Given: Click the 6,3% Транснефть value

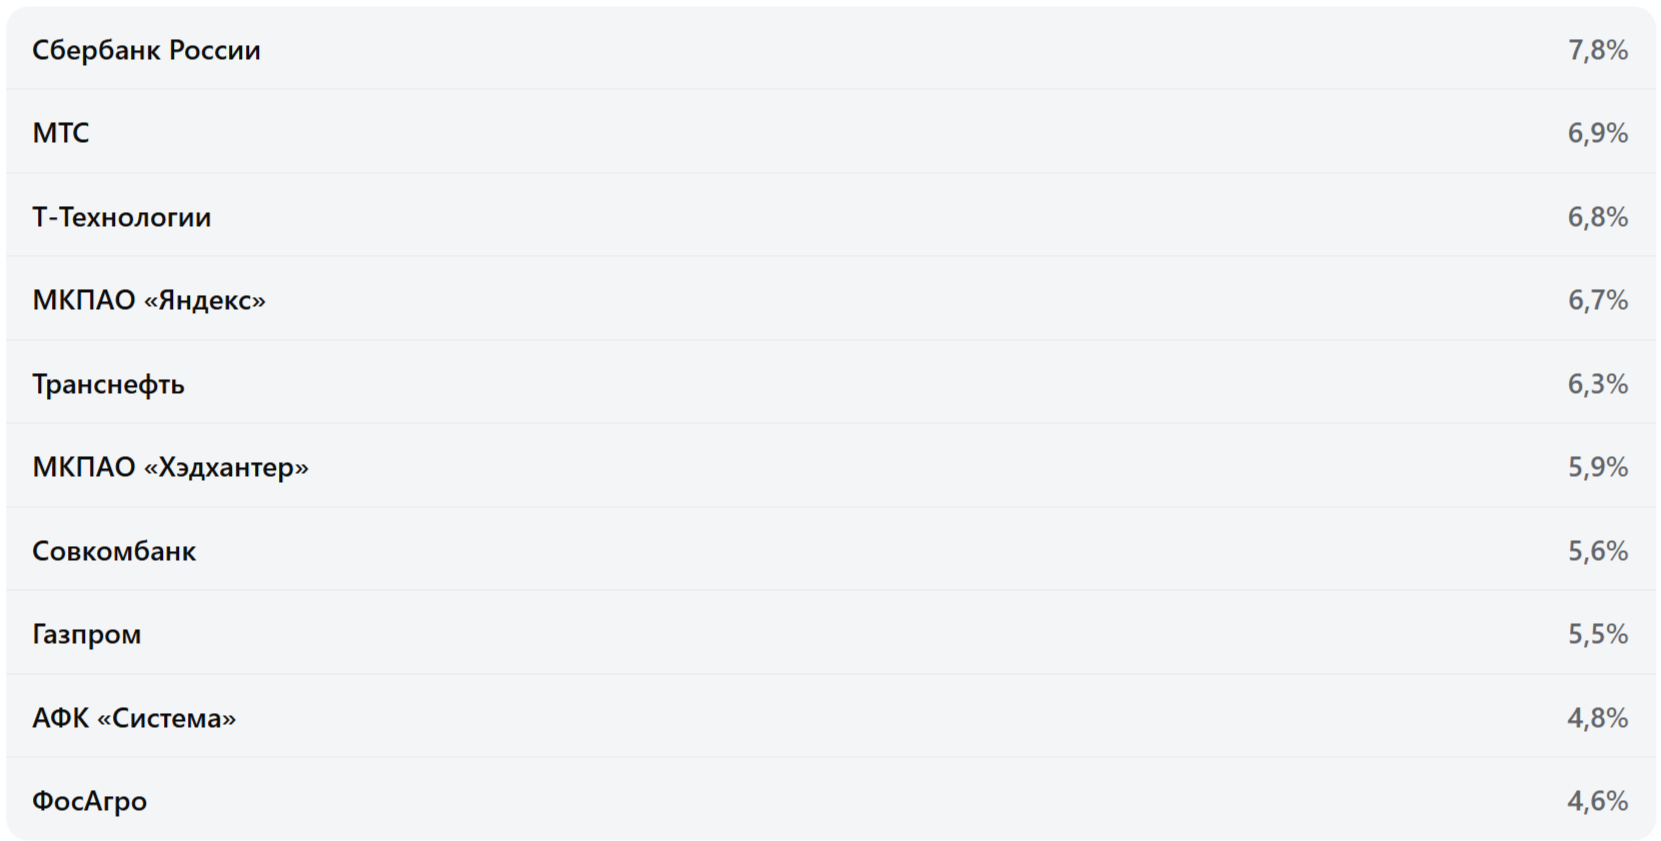Looking at the screenshot, I should click(x=1597, y=384).
